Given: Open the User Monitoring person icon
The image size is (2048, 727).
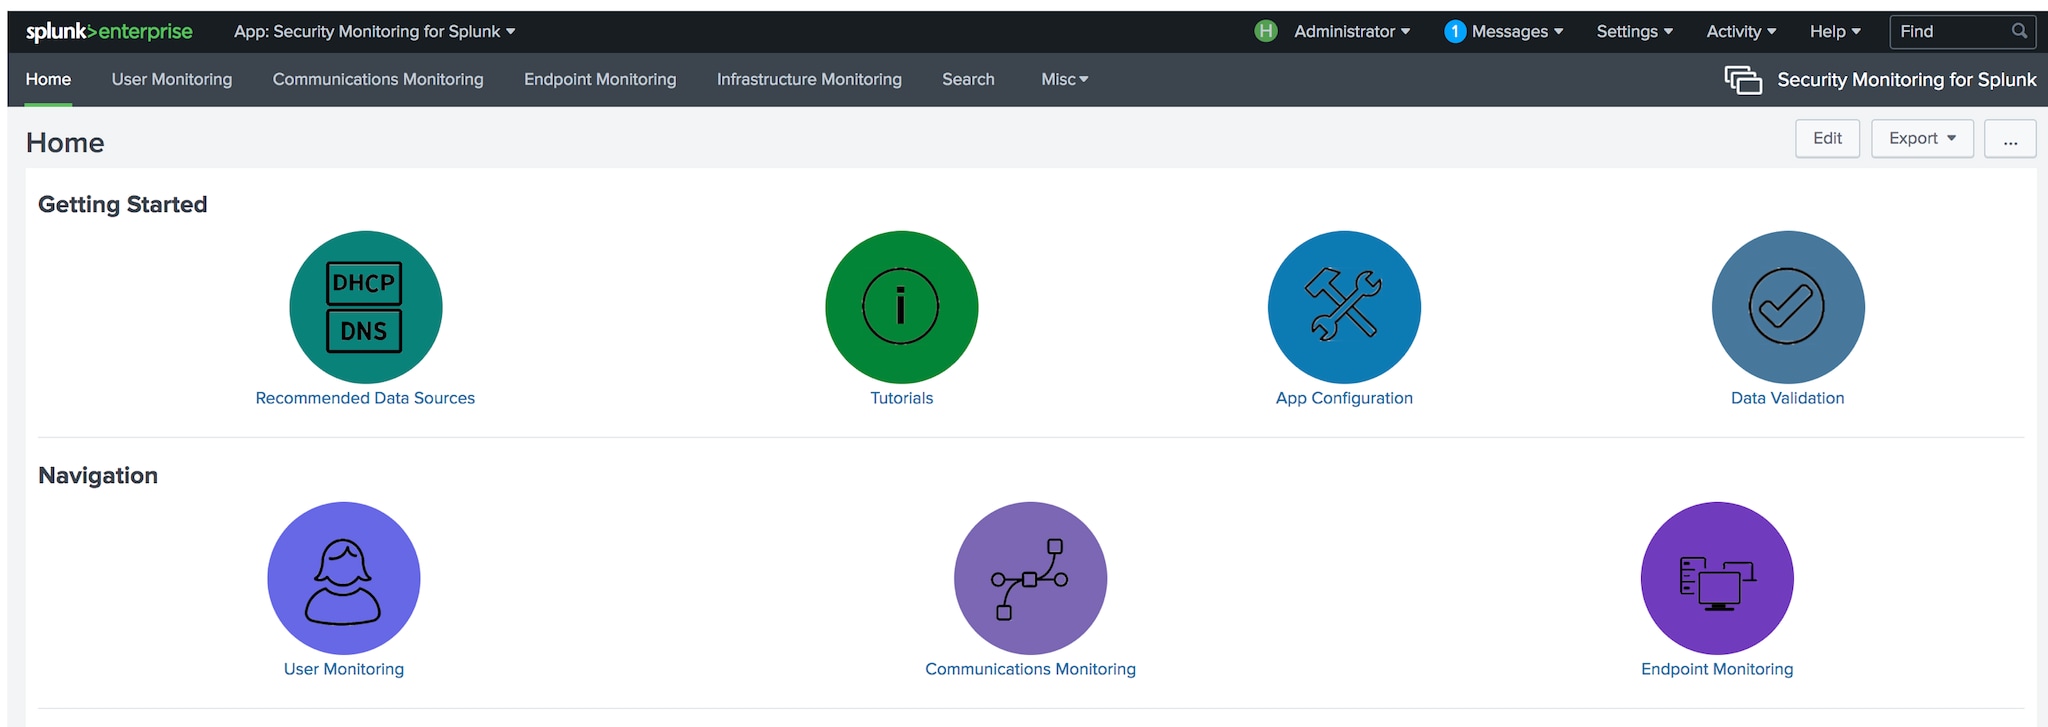Looking at the screenshot, I should 344,578.
